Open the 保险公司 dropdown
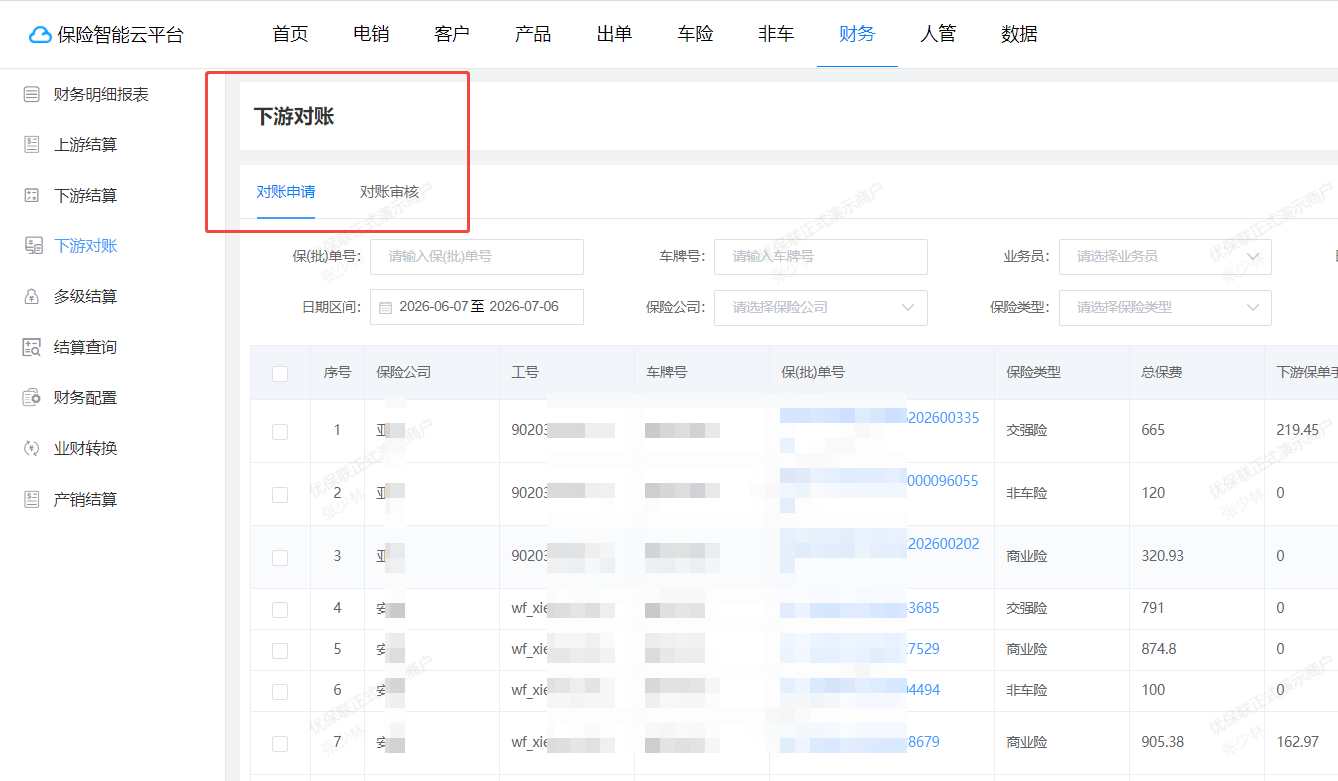The width and height of the screenshot is (1338, 781). pos(820,307)
